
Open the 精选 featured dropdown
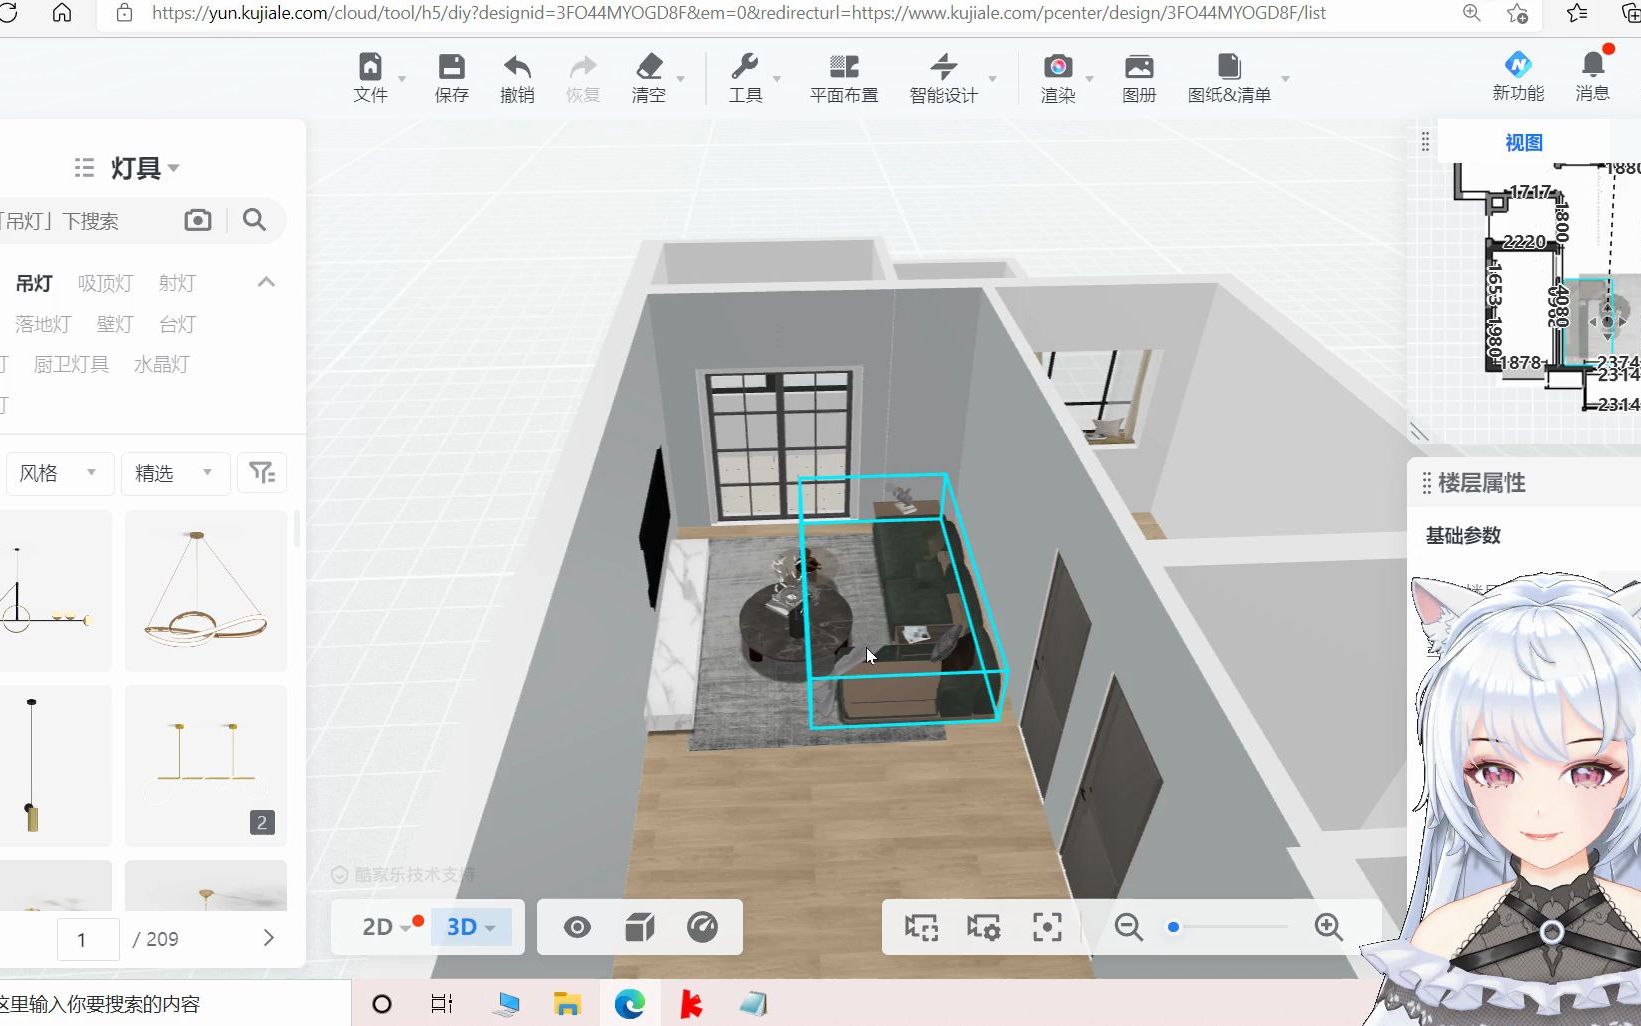click(x=175, y=472)
